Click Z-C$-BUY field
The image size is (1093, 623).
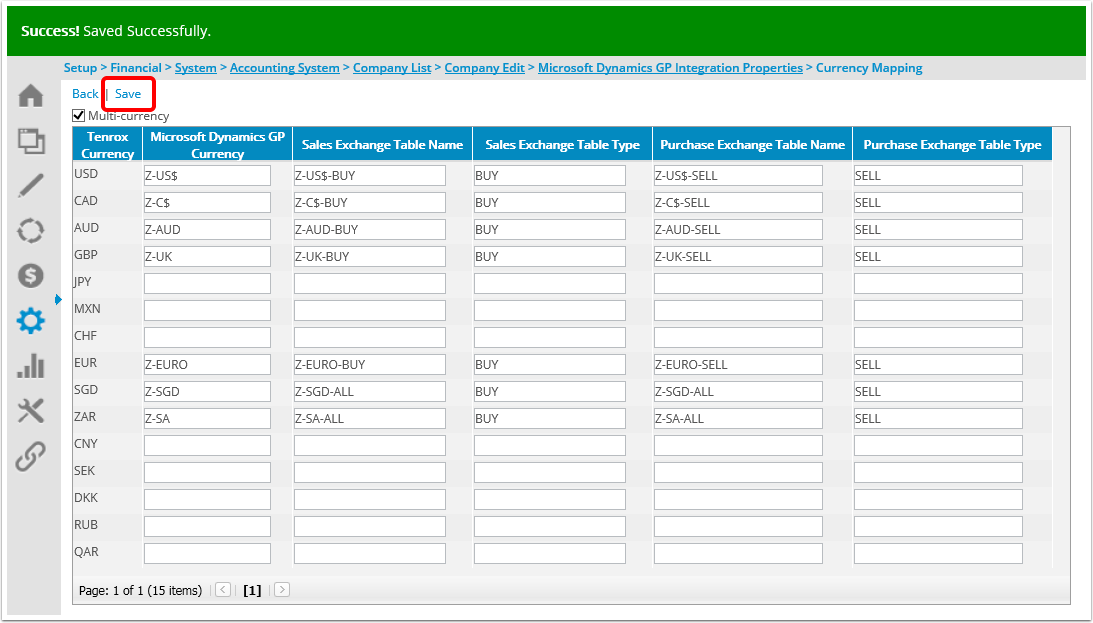point(369,203)
